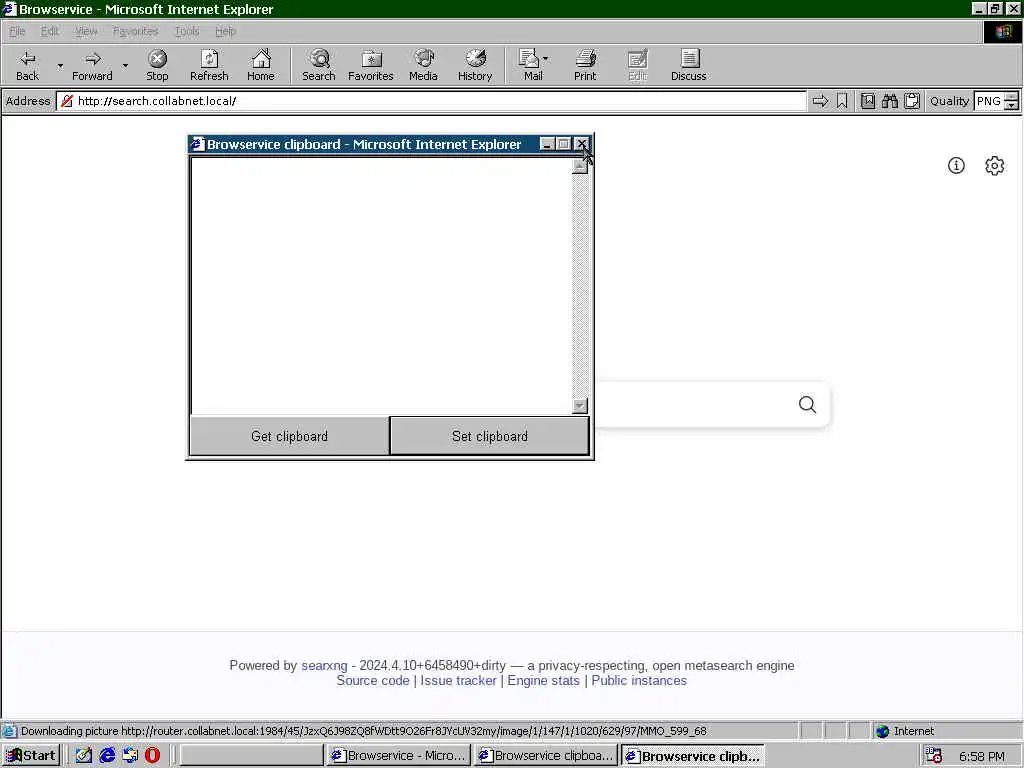Go to the Home page
Image resolution: width=1024 pixels, height=768 pixels.
[x=261, y=65]
